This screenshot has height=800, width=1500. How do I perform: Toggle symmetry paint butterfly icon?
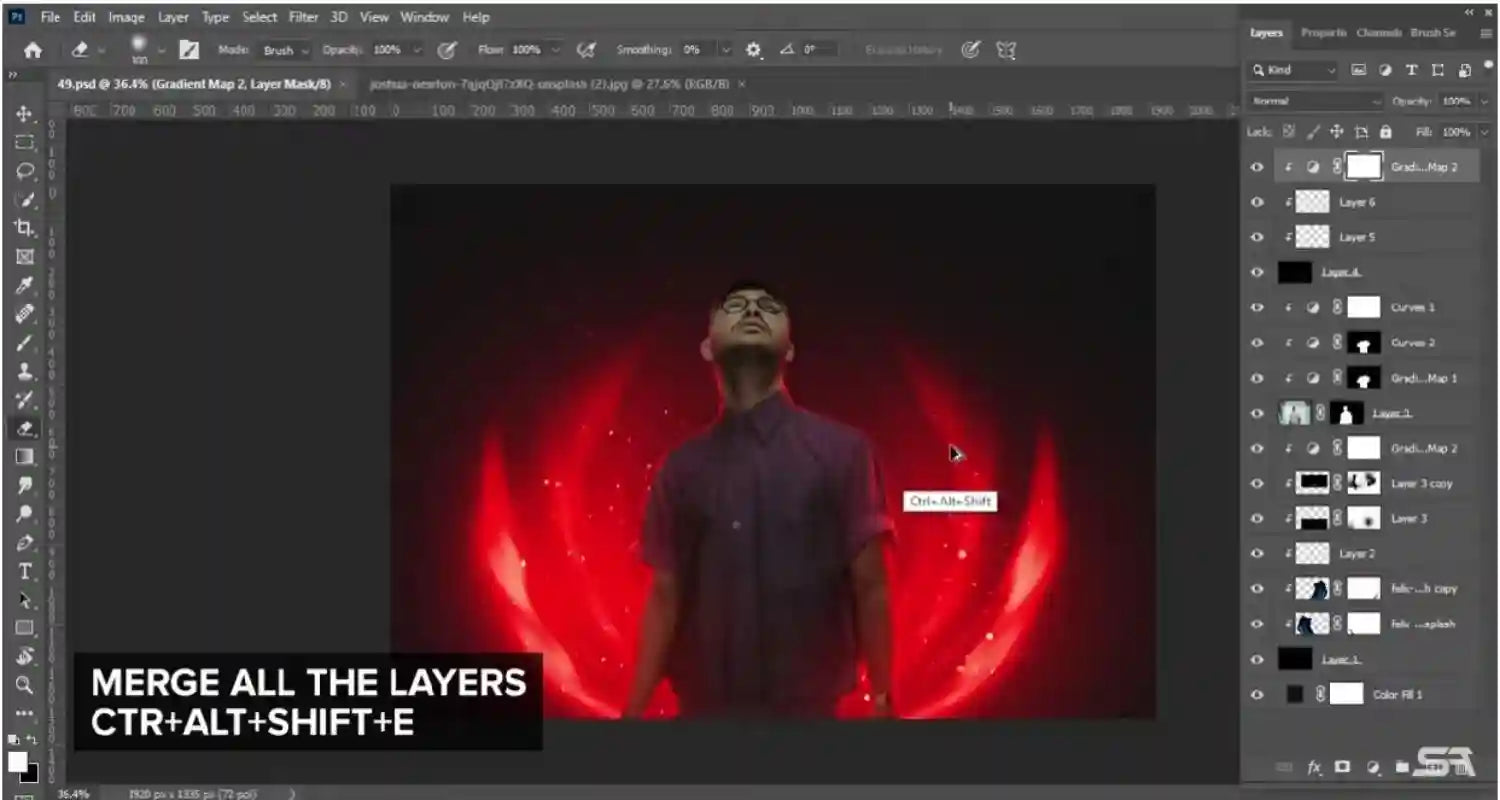(x=1006, y=49)
